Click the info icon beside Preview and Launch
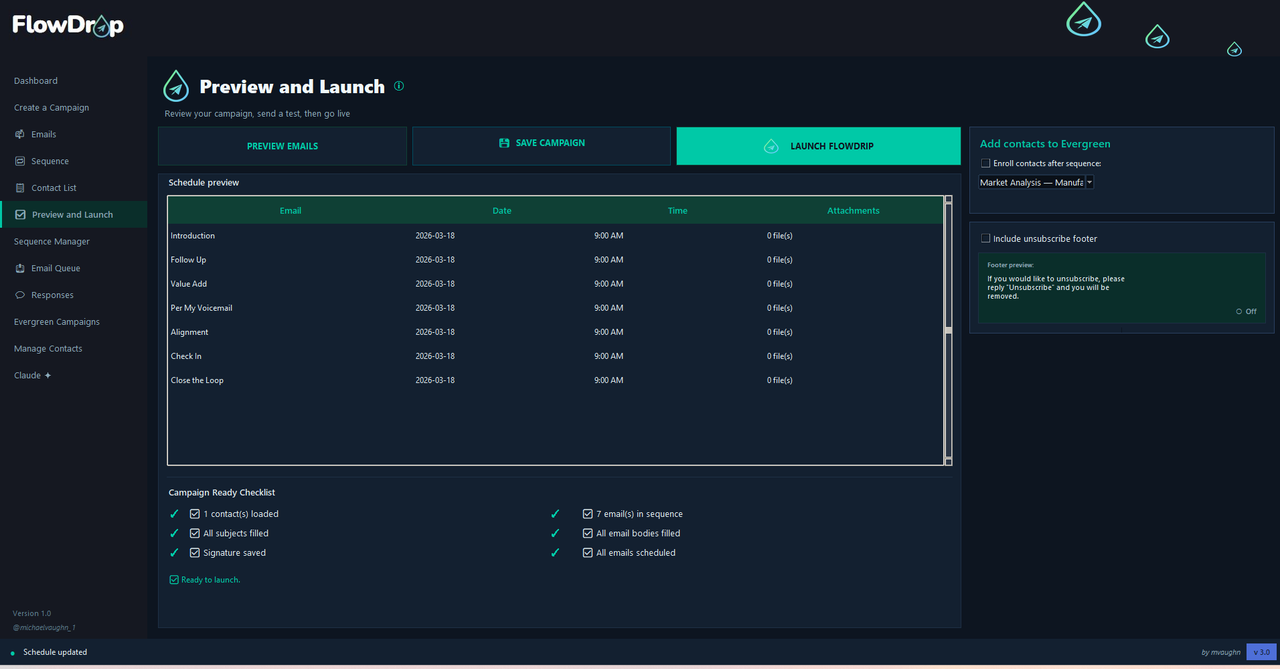Image resolution: width=1280 pixels, height=669 pixels. [x=399, y=86]
